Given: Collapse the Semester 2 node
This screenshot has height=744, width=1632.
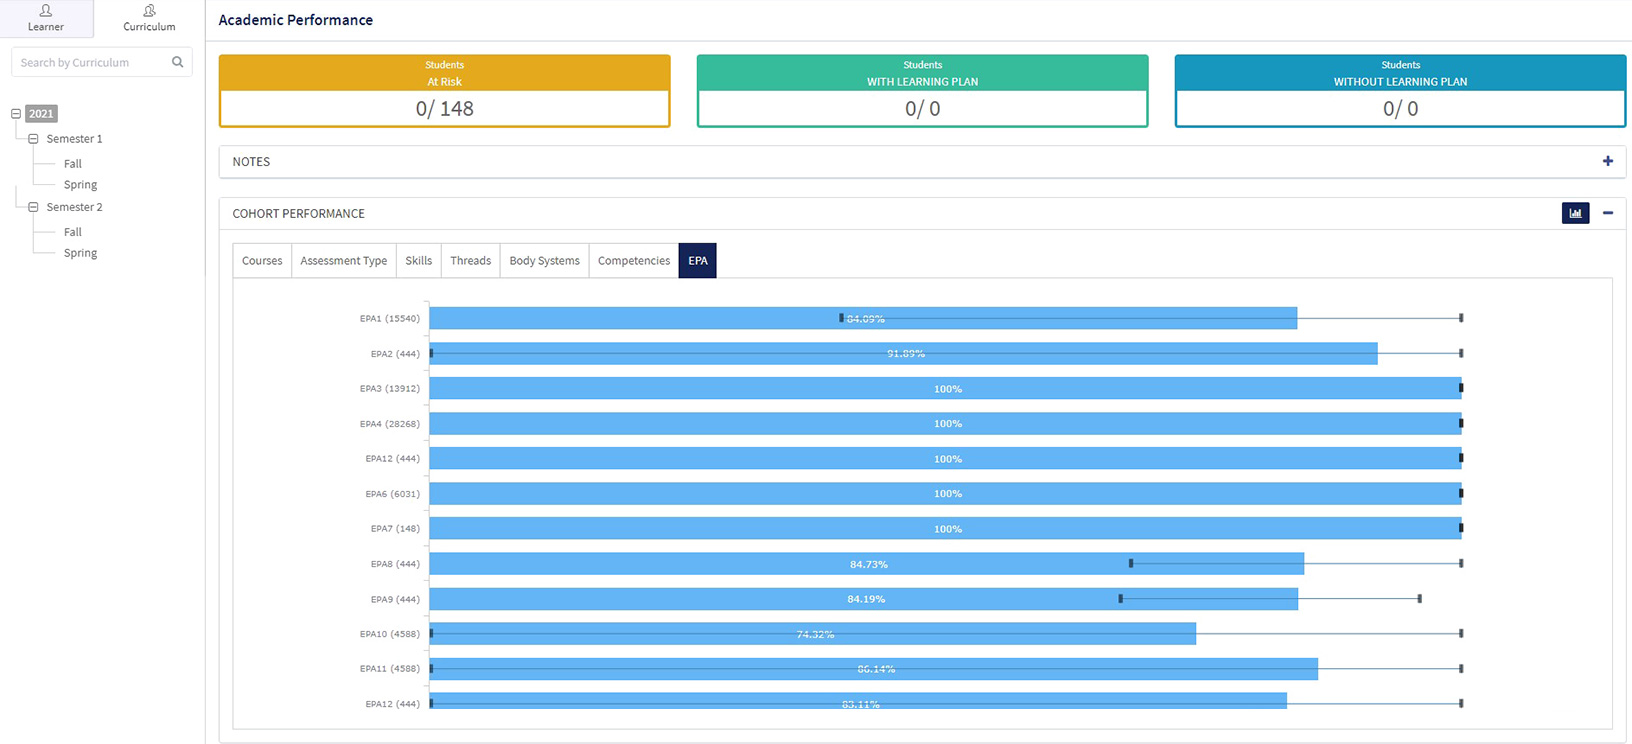Looking at the screenshot, I should point(33,207).
